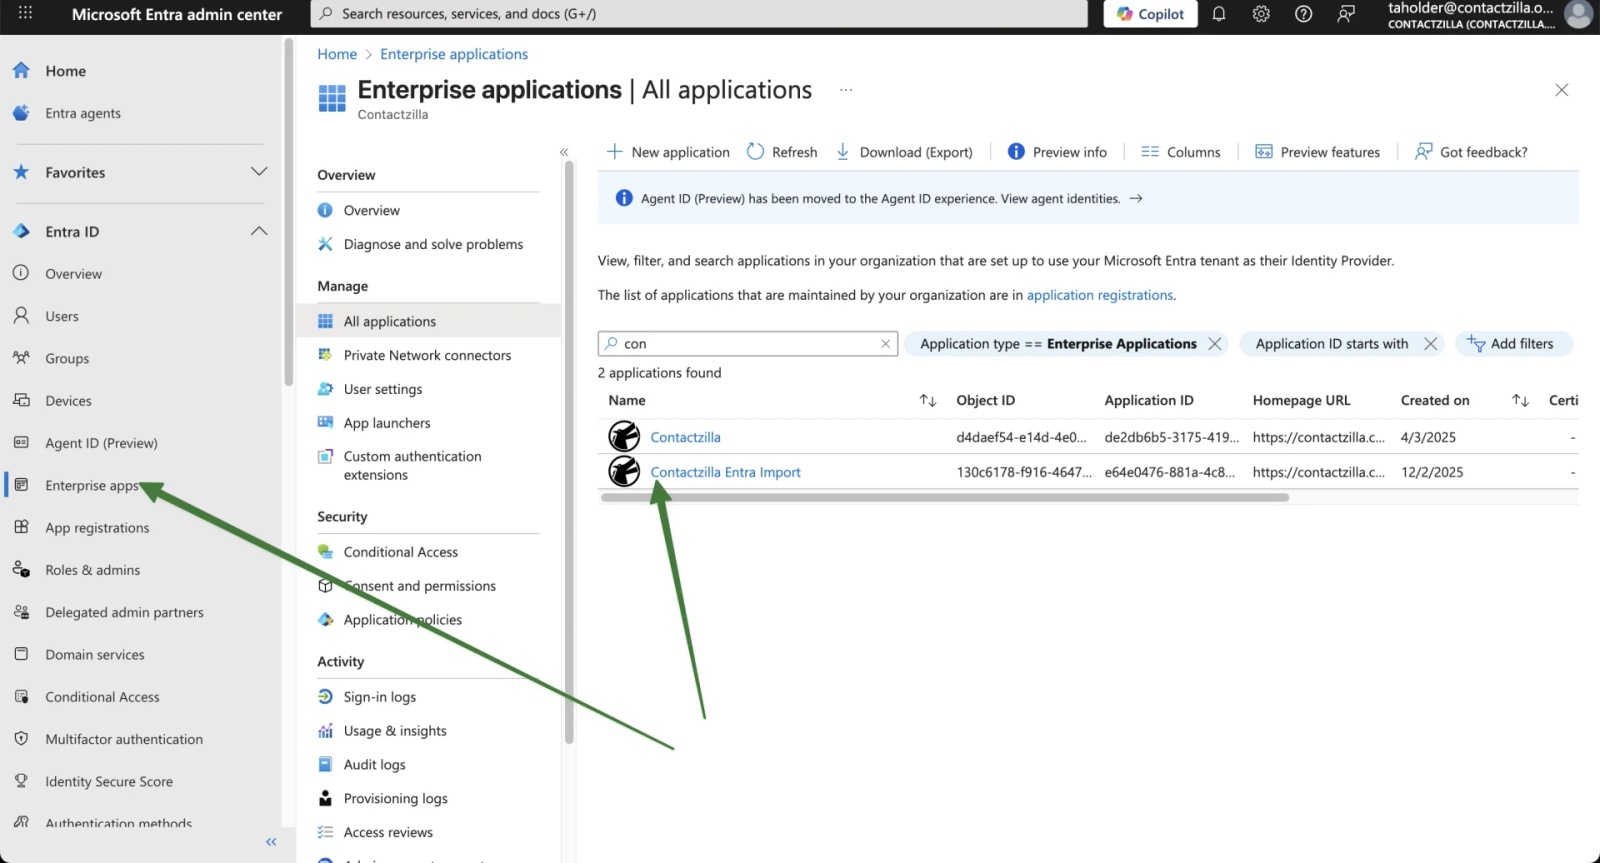1600x863 pixels.
Task: Clear the application search text
Action: point(885,344)
